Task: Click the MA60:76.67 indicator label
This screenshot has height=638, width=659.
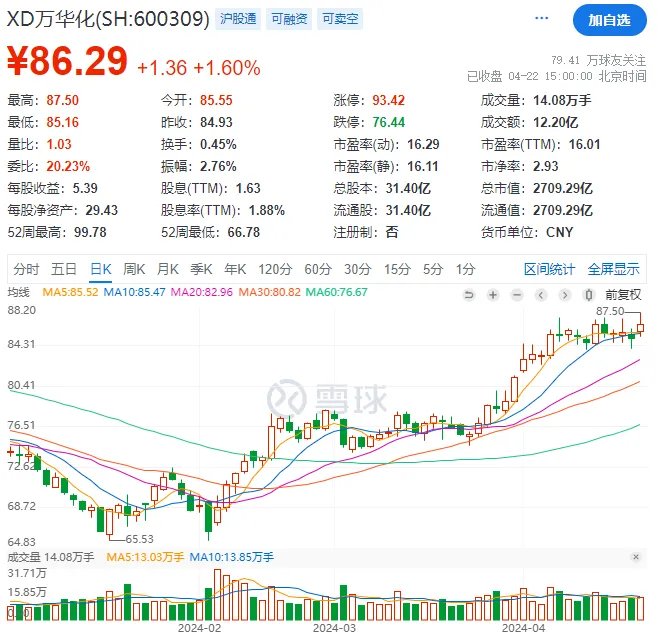Action: click(x=337, y=292)
